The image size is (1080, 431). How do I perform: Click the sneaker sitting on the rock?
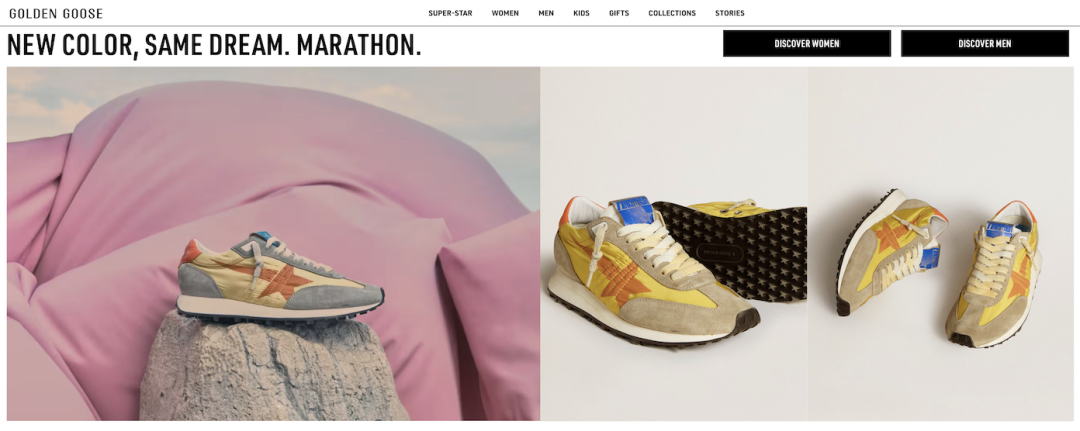280,279
